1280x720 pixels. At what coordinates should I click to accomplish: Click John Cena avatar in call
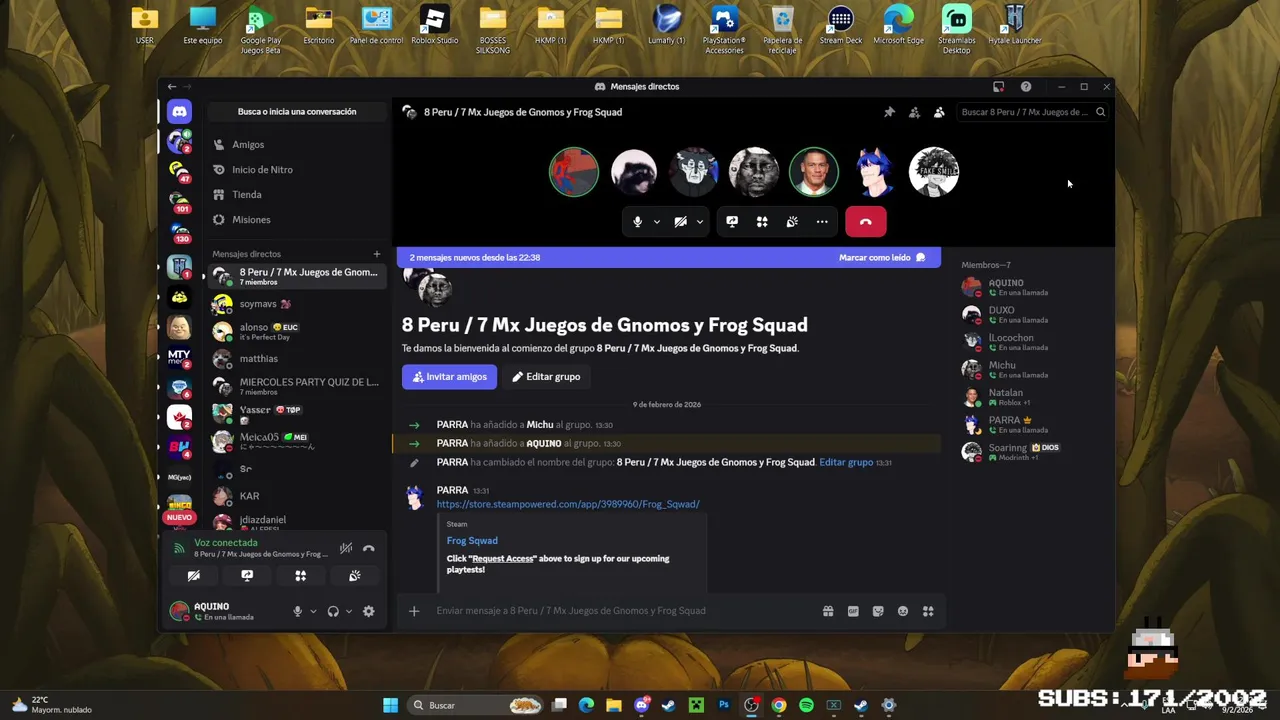[814, 172]
